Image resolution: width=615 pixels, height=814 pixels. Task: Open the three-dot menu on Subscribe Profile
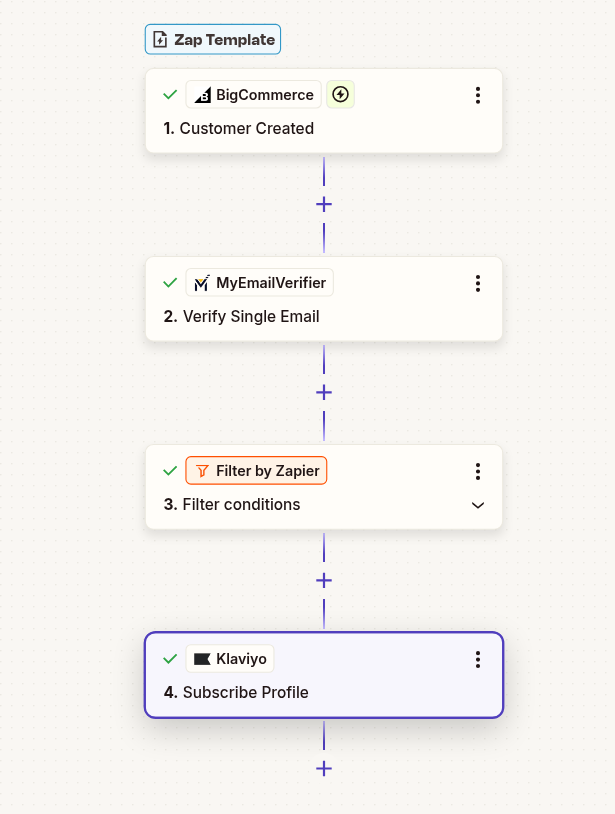coord(478,659)
